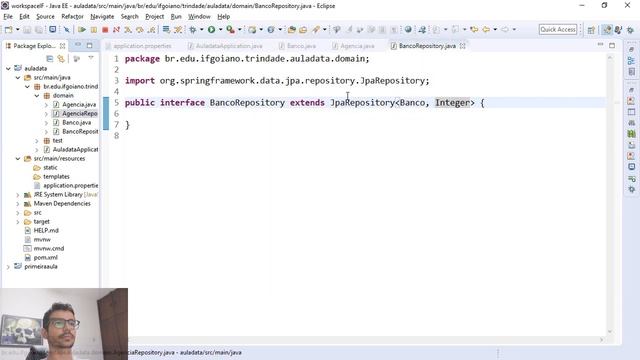Click the New wizard toolbar icon
This screenshot has width=640, height=360.
[9, 29]
